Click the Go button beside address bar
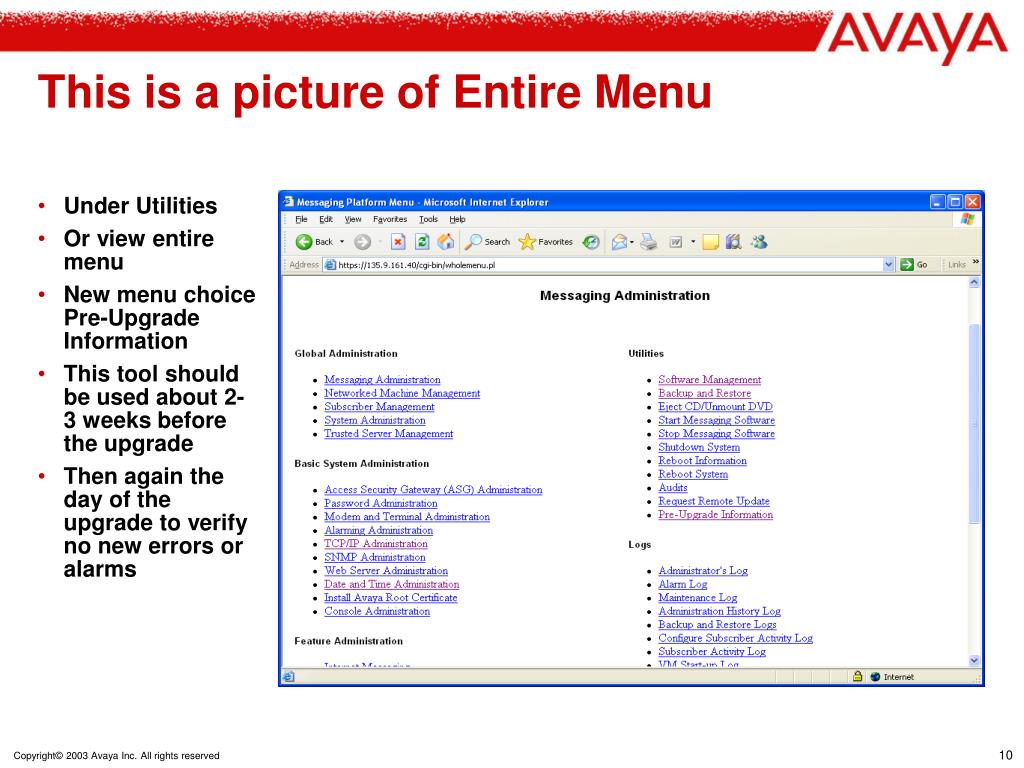This screenshot has width=1024, height=768. [x=914, y=264]
